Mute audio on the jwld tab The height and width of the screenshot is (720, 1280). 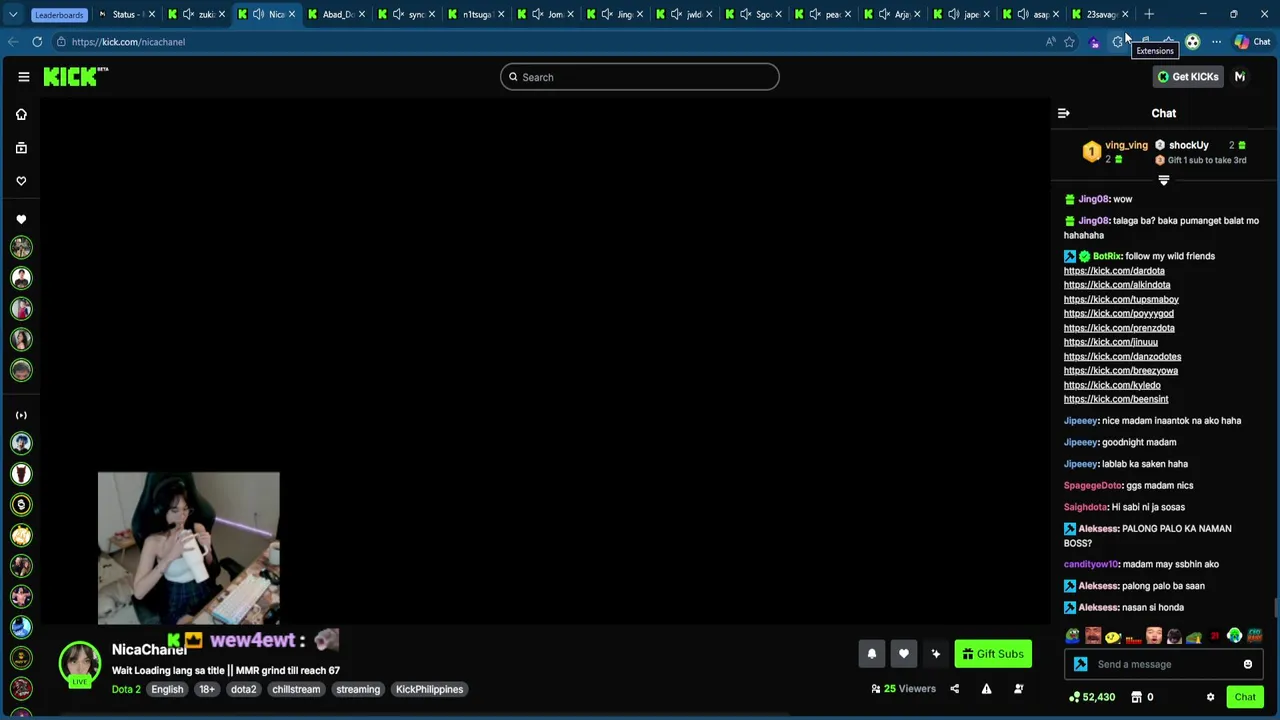point(676,14)
